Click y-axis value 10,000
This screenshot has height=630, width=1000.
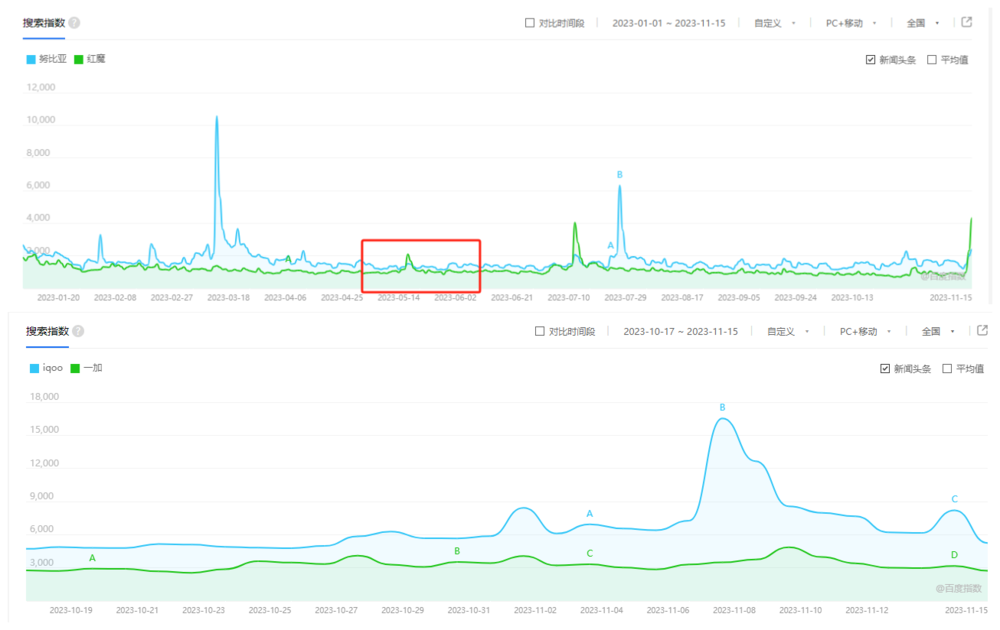[x=41, y=120]
